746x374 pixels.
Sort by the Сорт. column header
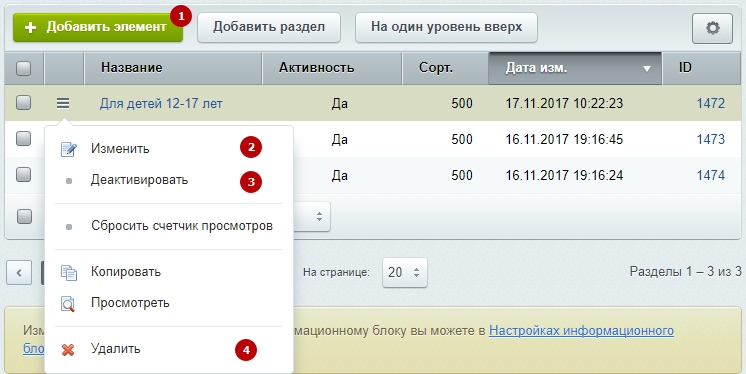[x=445, y=68]
